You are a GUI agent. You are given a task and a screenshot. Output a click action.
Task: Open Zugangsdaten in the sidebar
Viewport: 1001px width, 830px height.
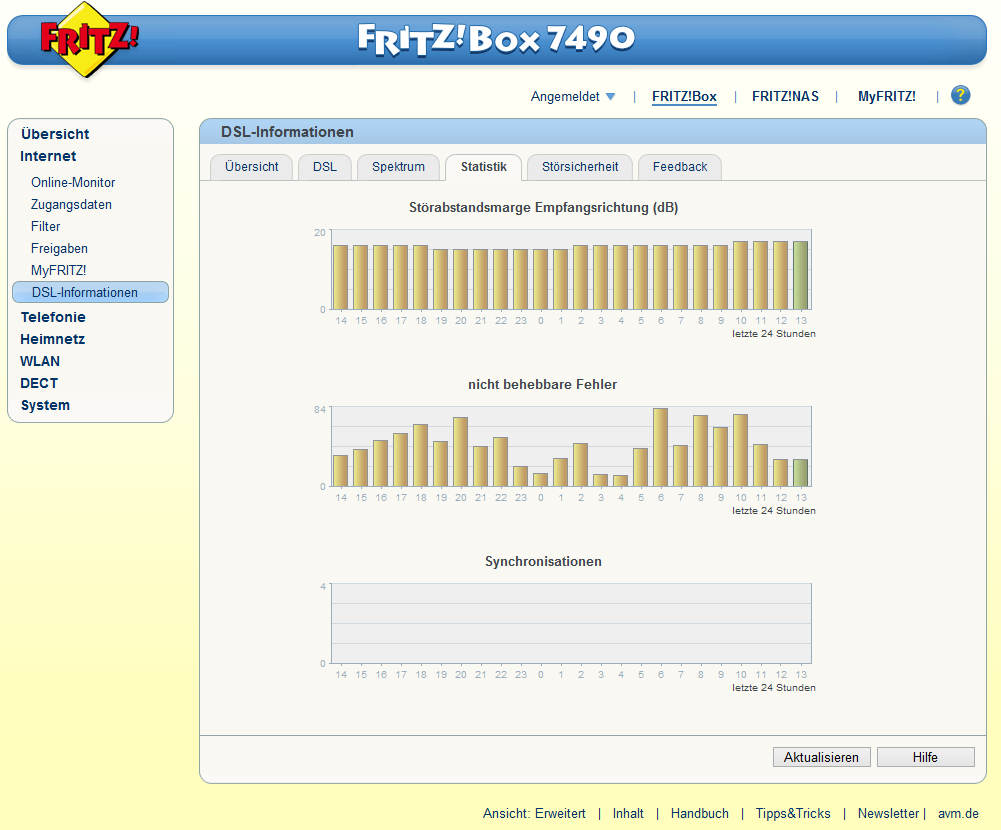click(x=71, y=204)
